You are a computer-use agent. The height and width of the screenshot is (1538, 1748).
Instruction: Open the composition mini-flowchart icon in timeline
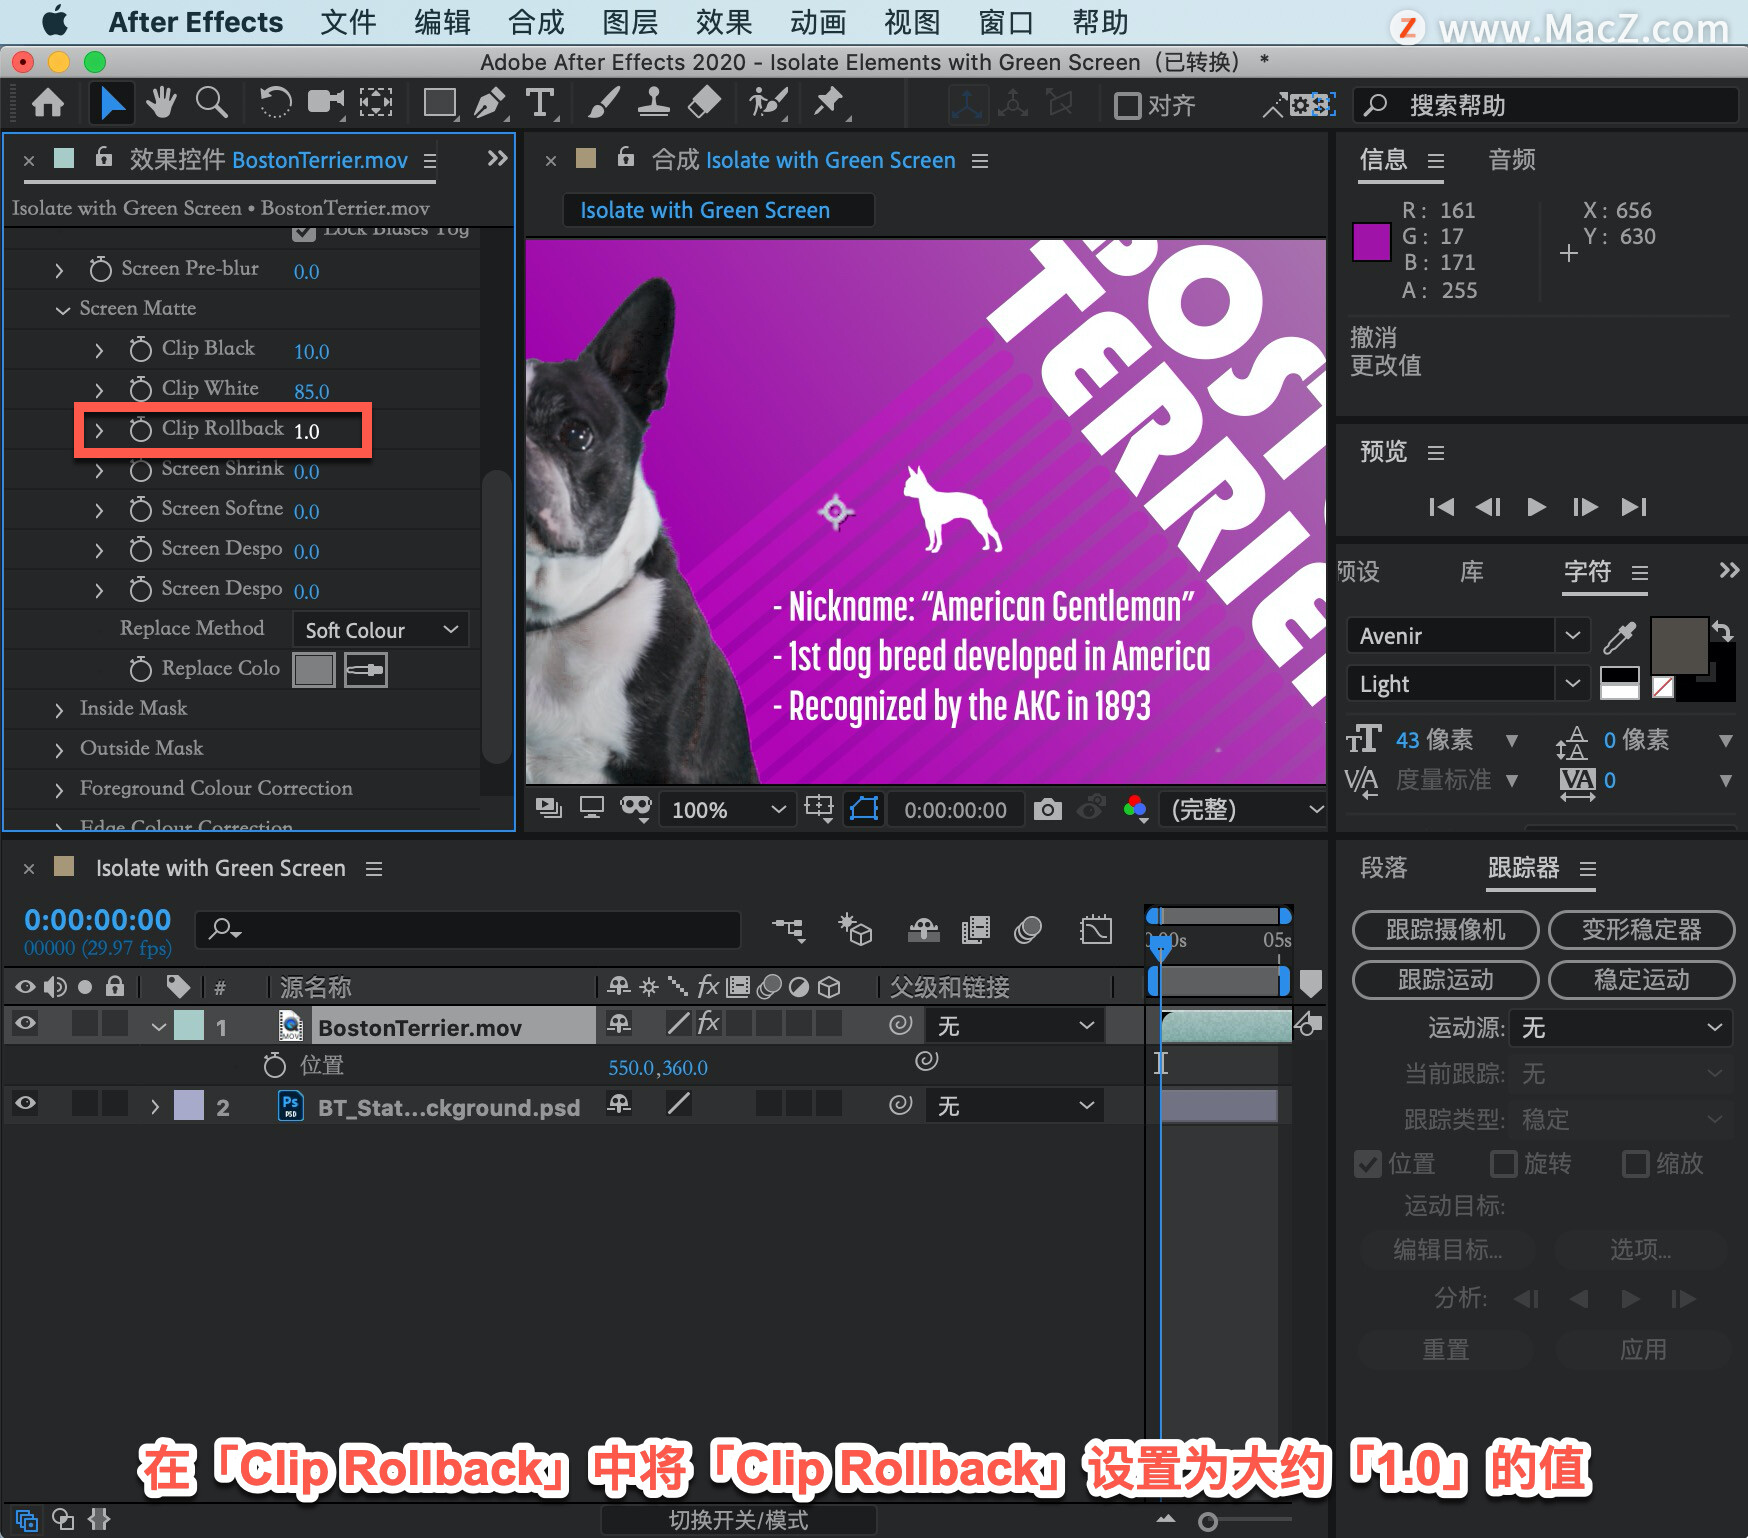pos(788,930)
